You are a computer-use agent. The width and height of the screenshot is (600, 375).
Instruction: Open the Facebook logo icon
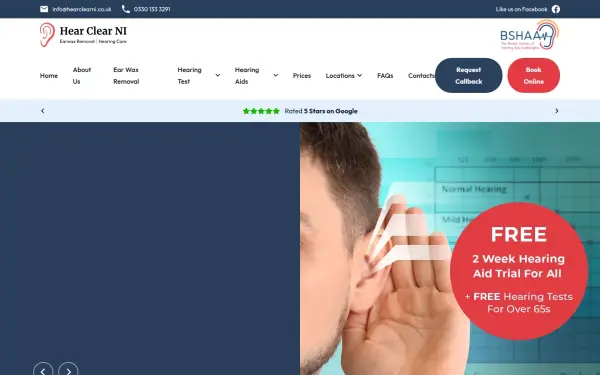(x=556, y=9)
